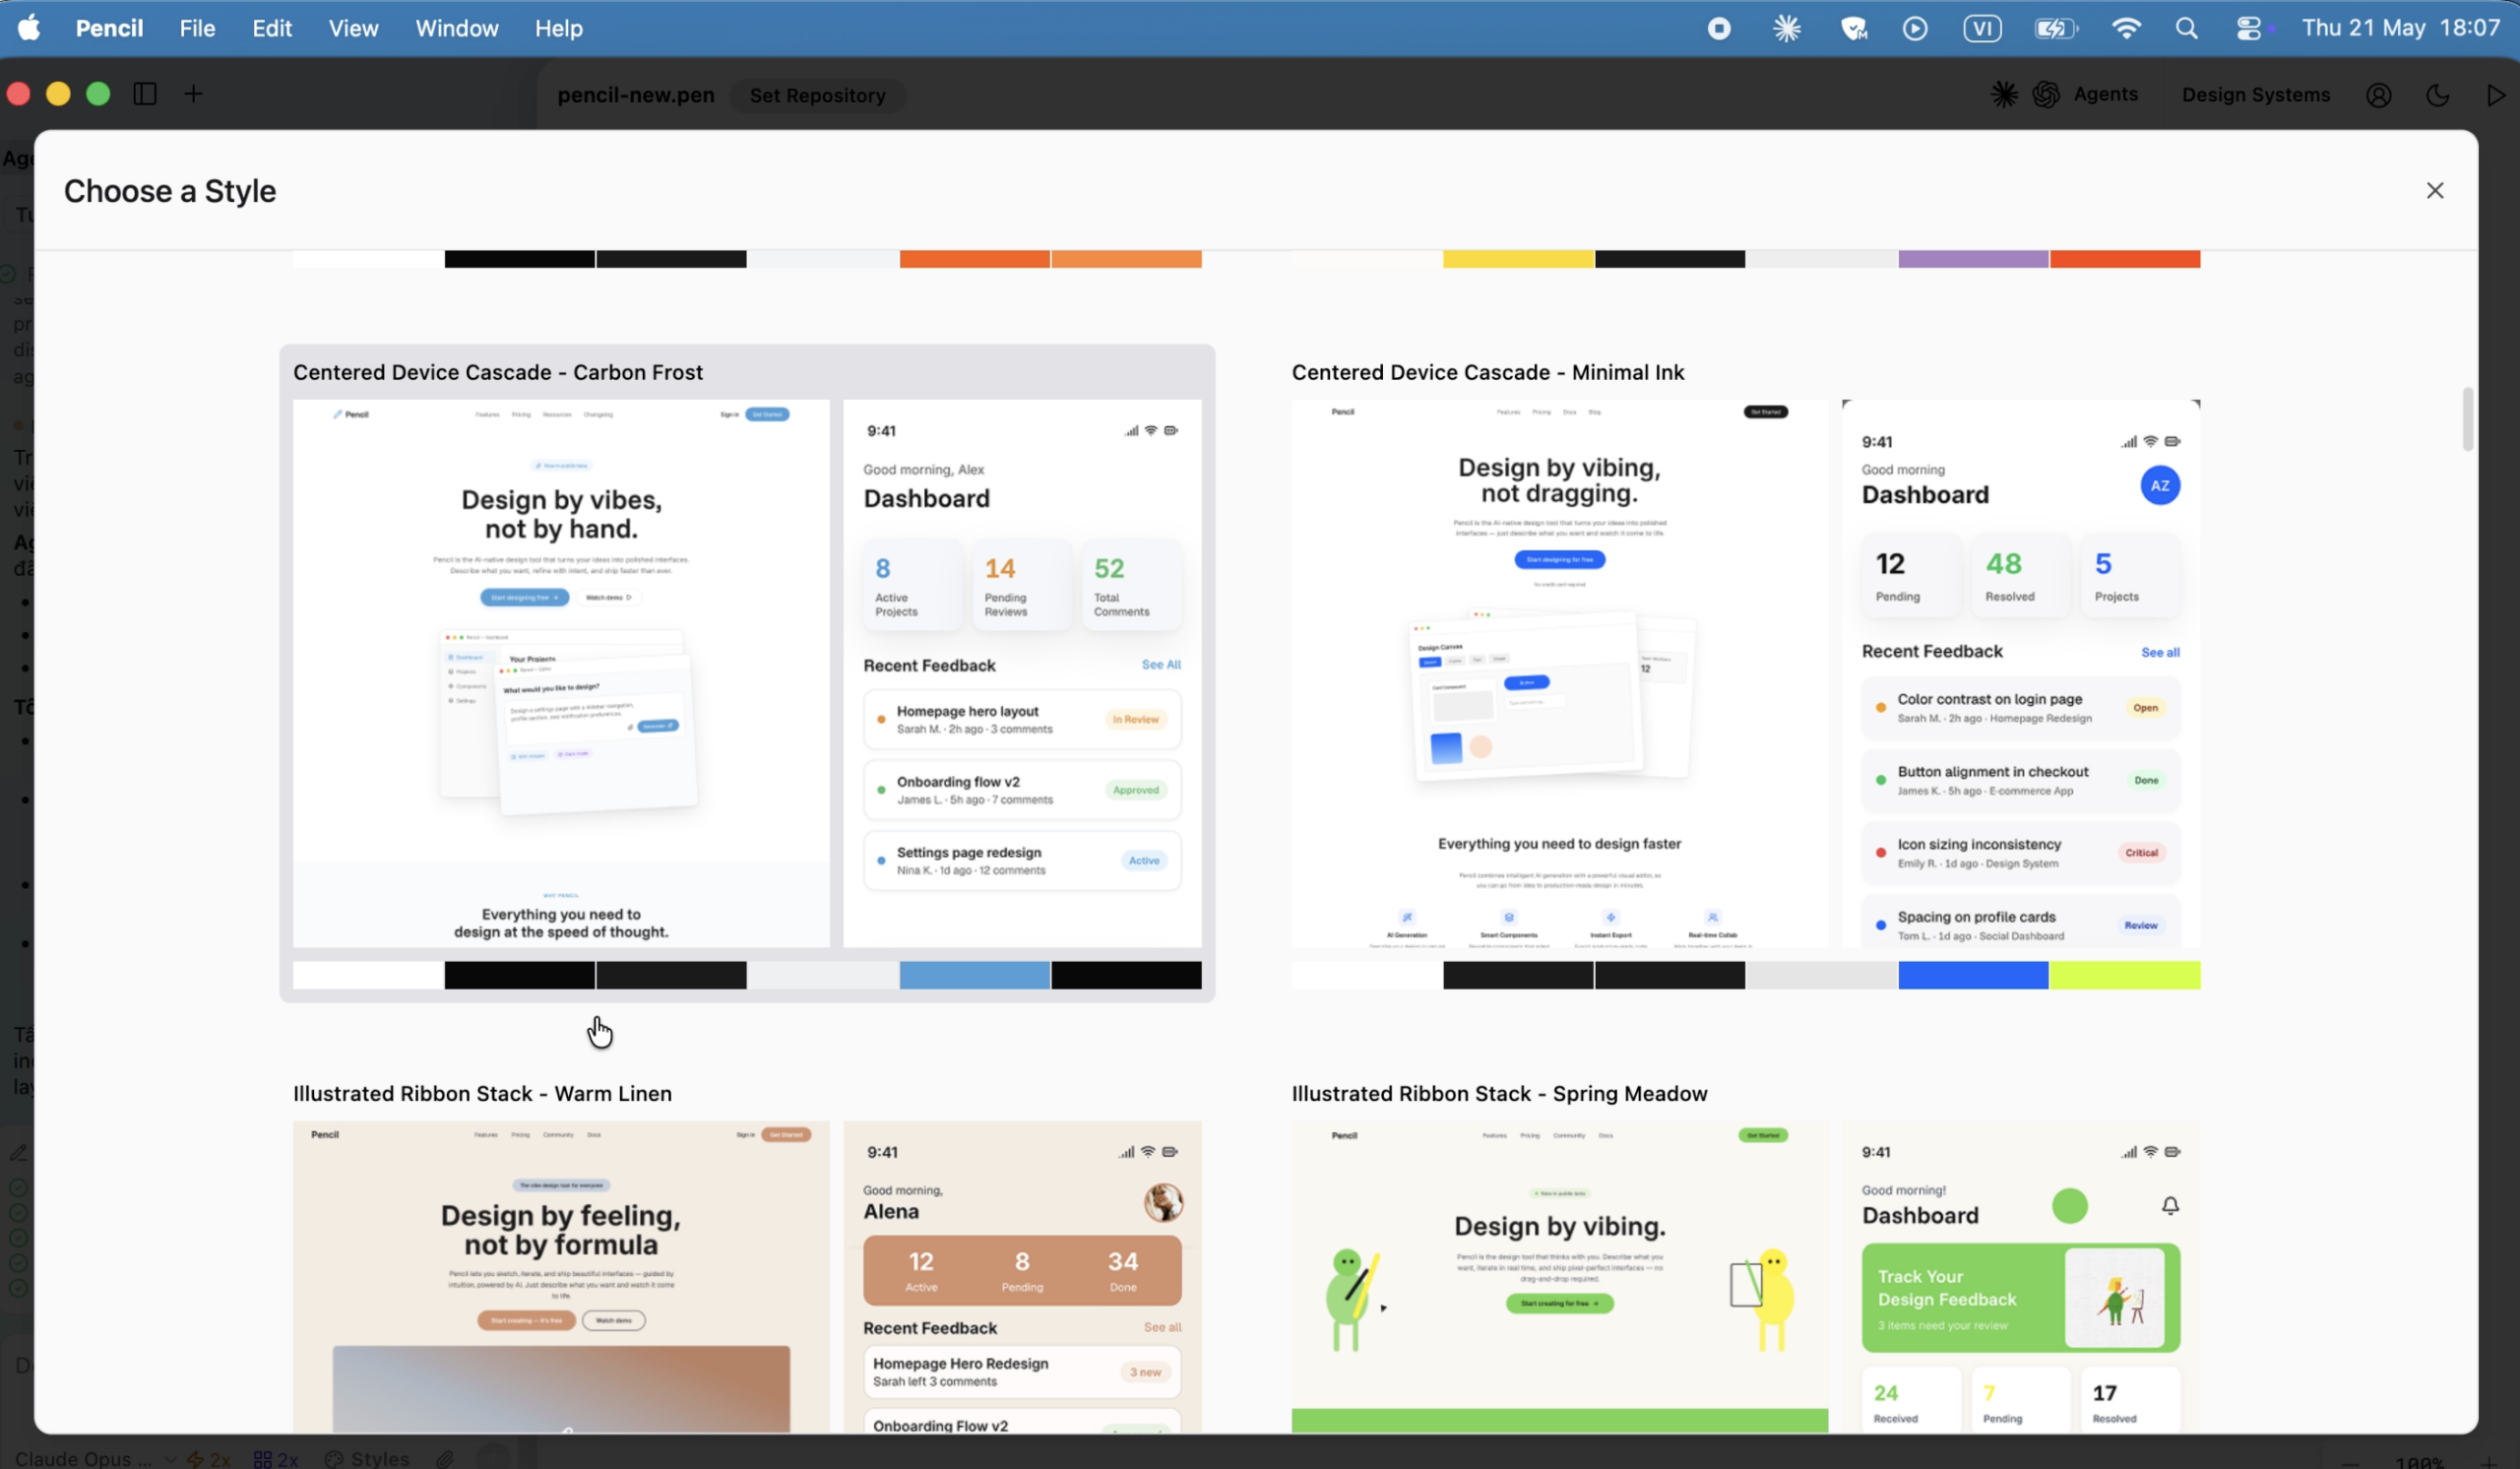The width and height of the screenshot is (2520, 1469).
Task: Click Carbon Frost landing page preview
Action: pyautogui.click(x=561, y=673)
